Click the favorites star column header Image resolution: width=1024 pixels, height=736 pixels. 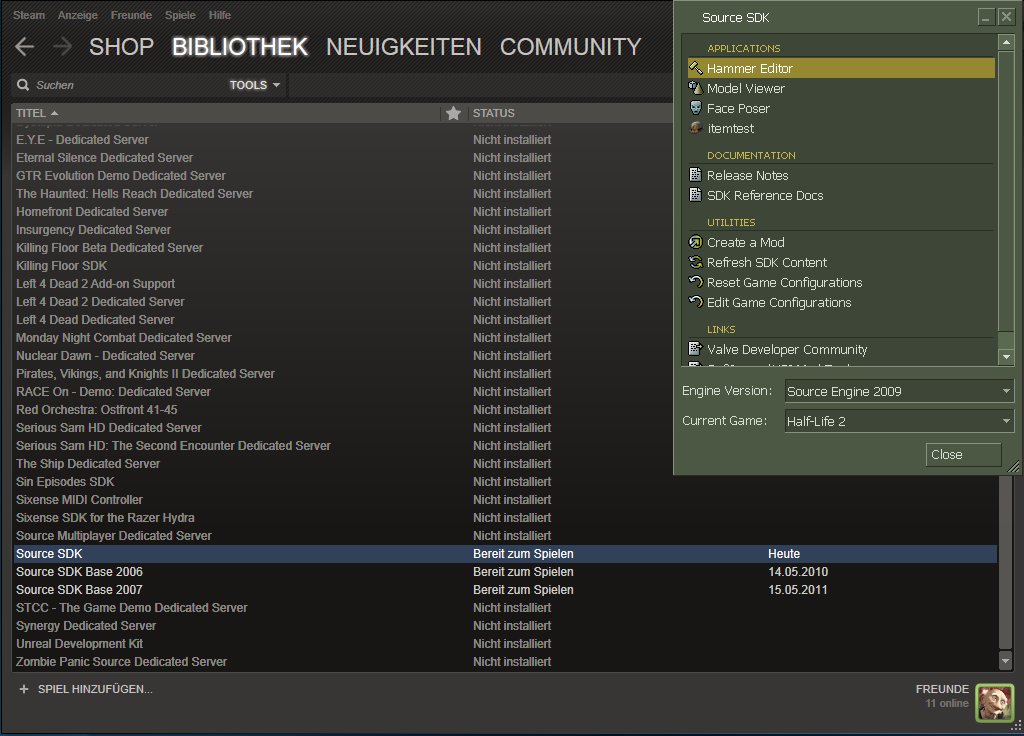[453, 113]
